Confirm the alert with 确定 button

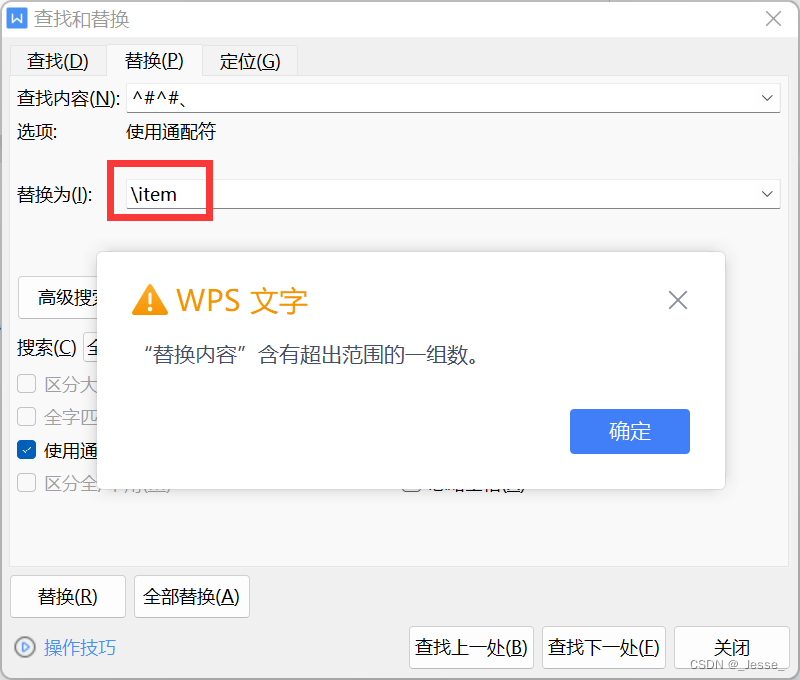pos(630,431)
